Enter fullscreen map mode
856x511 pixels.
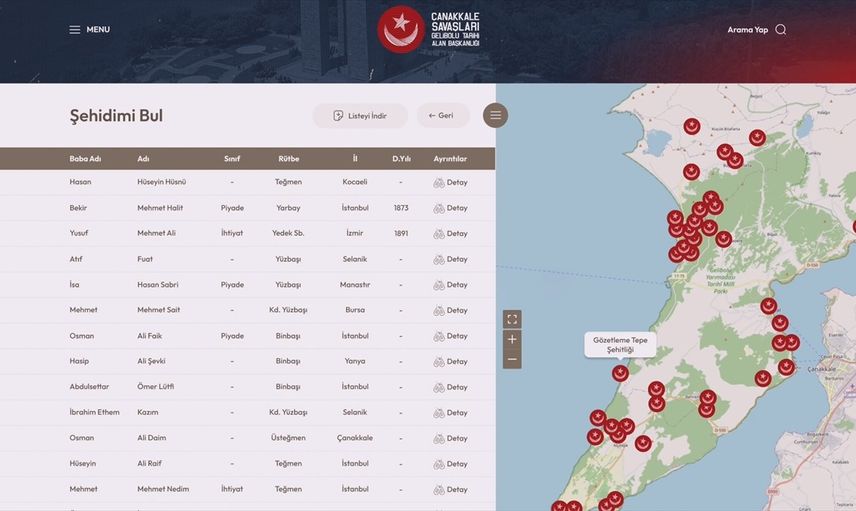[512, 319]
